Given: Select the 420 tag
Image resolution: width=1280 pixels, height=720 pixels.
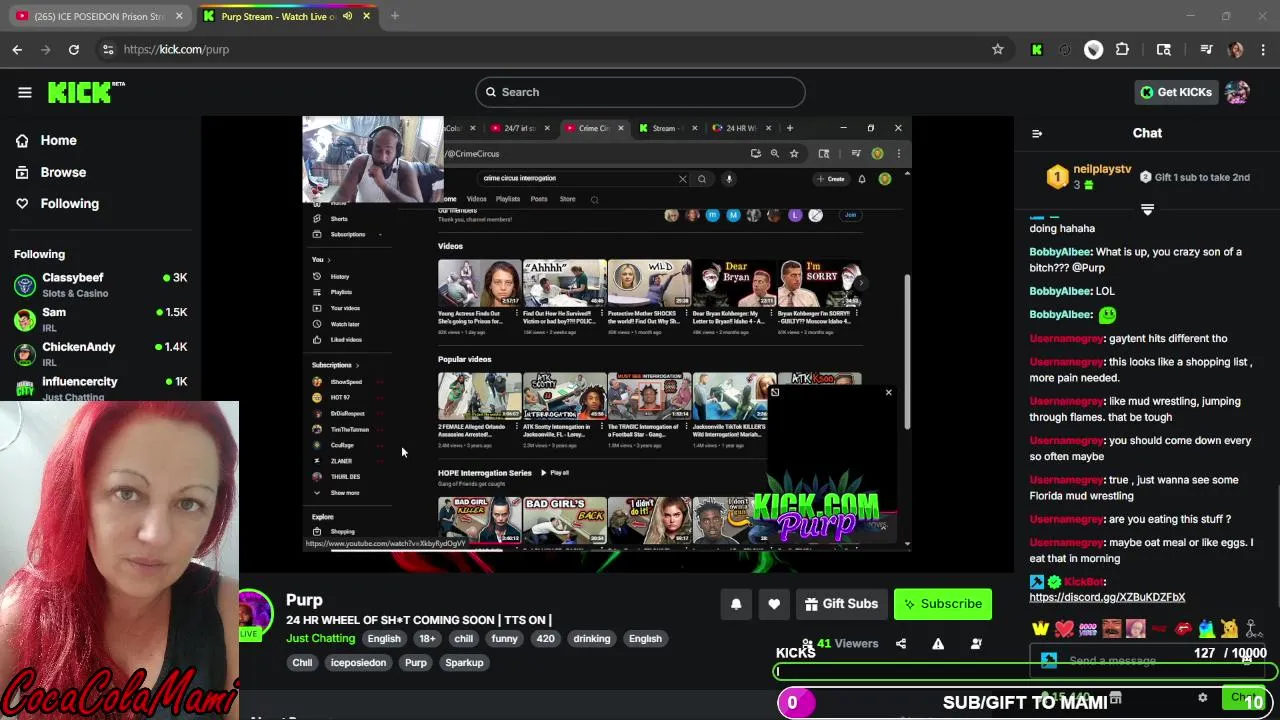Looking at the screenshot, I should tap(545, 639).
